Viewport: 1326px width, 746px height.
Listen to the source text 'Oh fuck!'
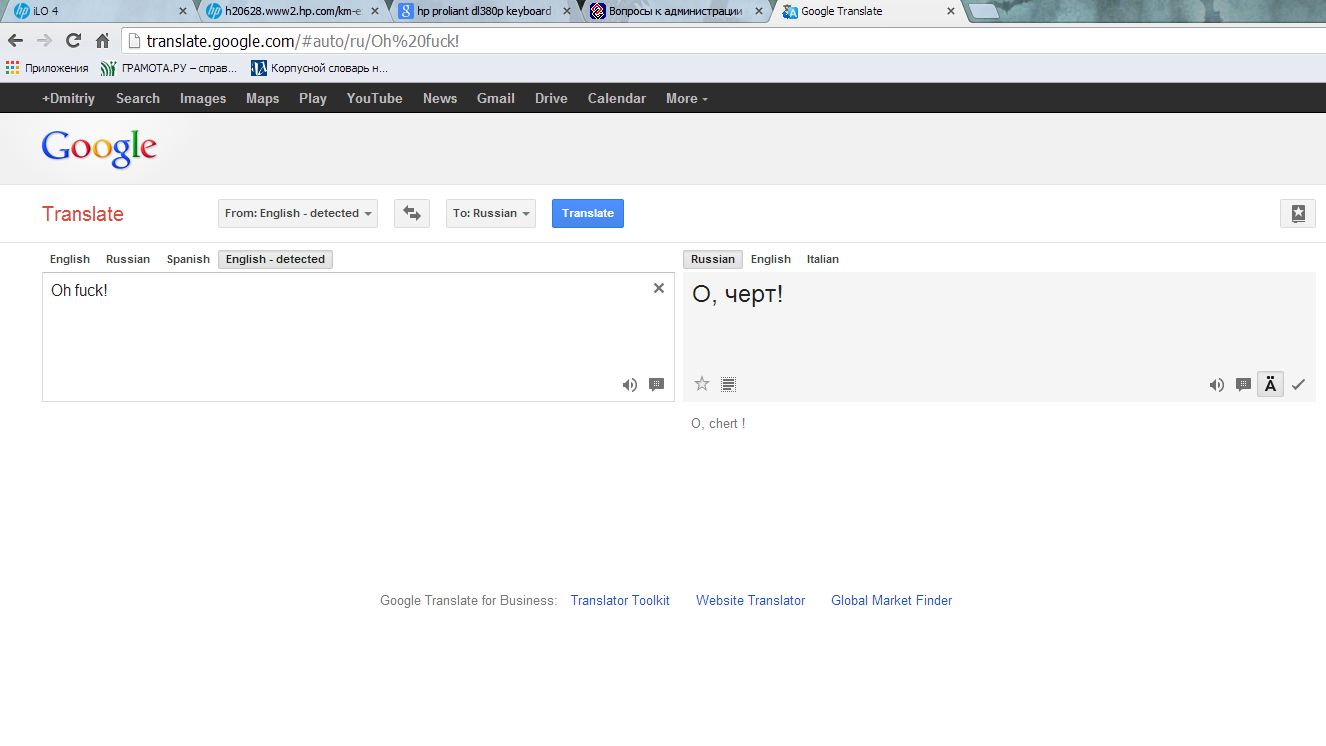tap(630, 384)
